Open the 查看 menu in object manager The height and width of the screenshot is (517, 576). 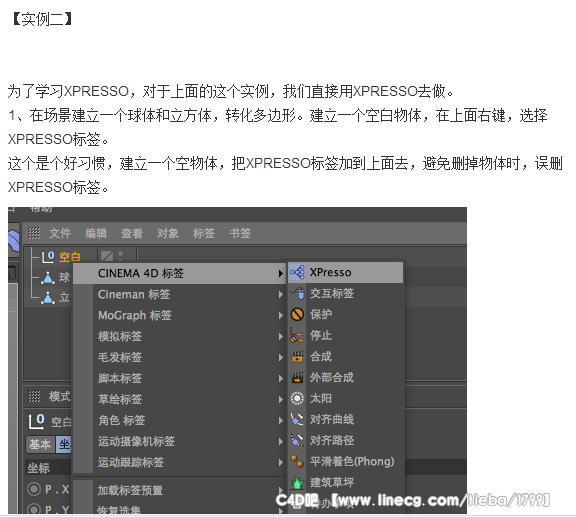point(132,233)
